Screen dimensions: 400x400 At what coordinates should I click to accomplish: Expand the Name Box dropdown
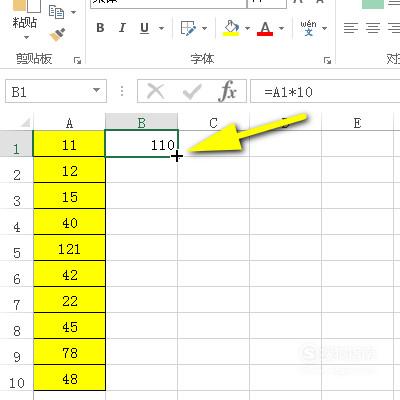click(97, 91)
